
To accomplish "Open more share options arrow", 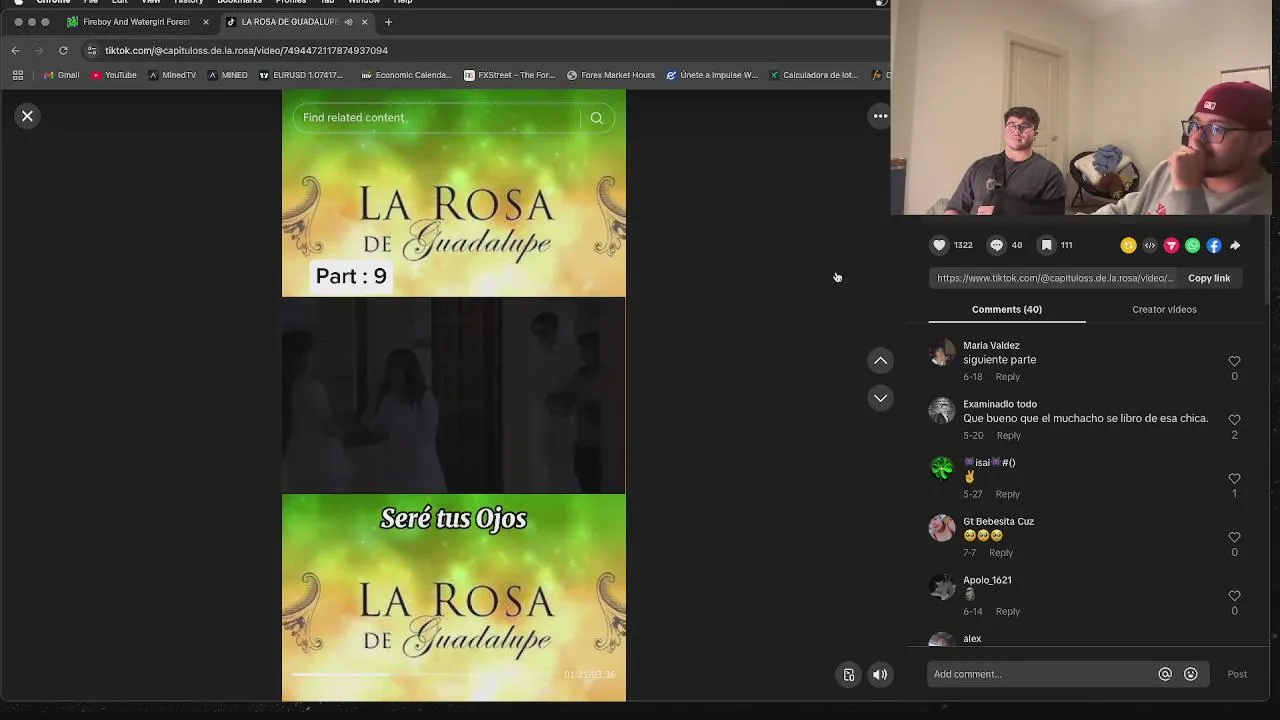I will pos(1235,245).
